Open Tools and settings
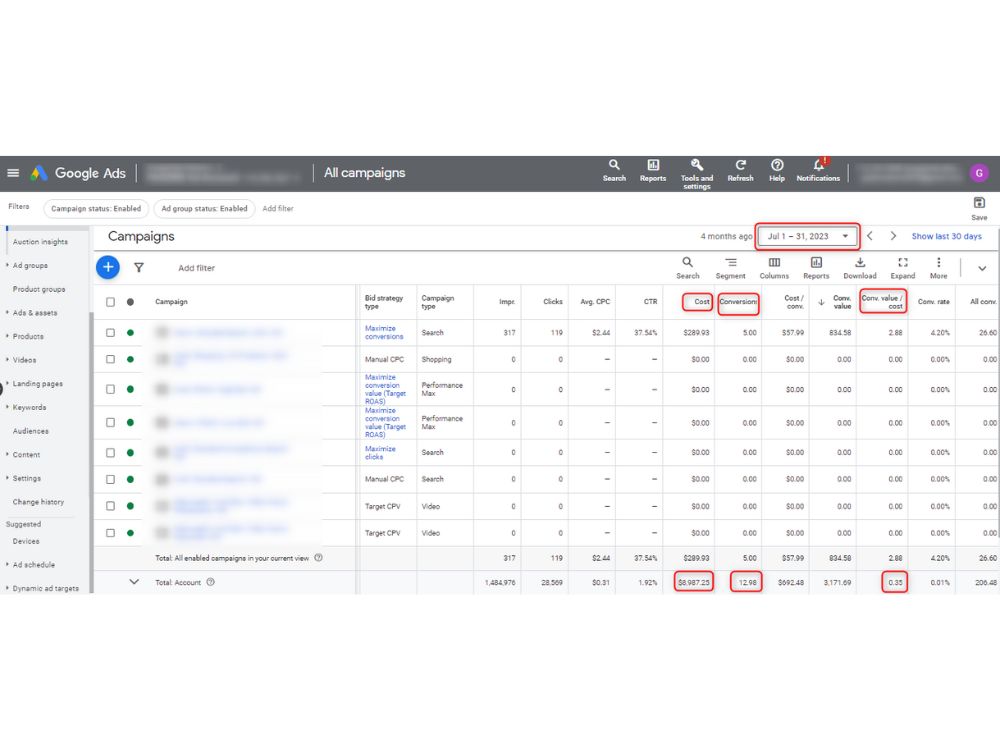 click(x=696, y=173)
